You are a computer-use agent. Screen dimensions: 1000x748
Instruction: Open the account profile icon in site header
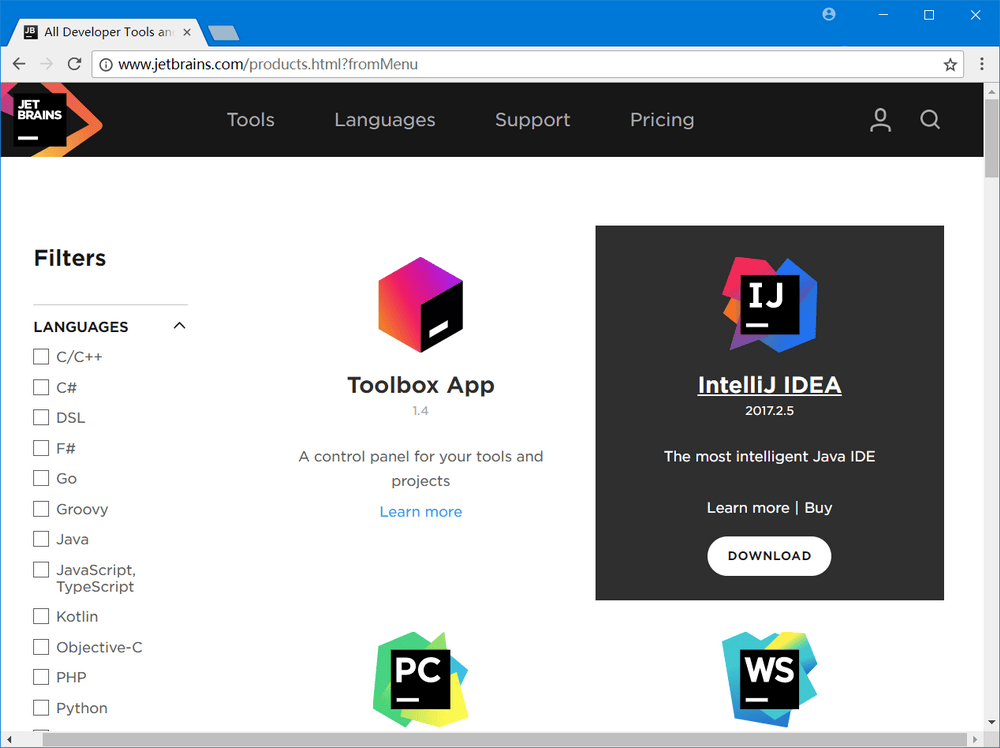coord(880,120)
